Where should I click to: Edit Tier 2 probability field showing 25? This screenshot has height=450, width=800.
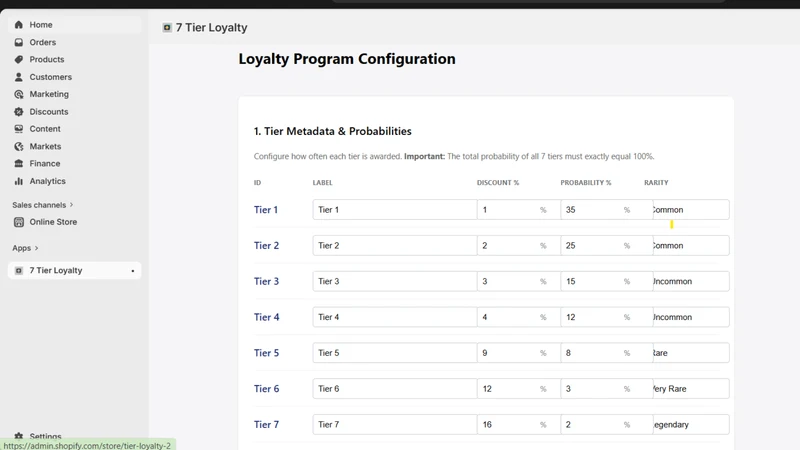607,245
